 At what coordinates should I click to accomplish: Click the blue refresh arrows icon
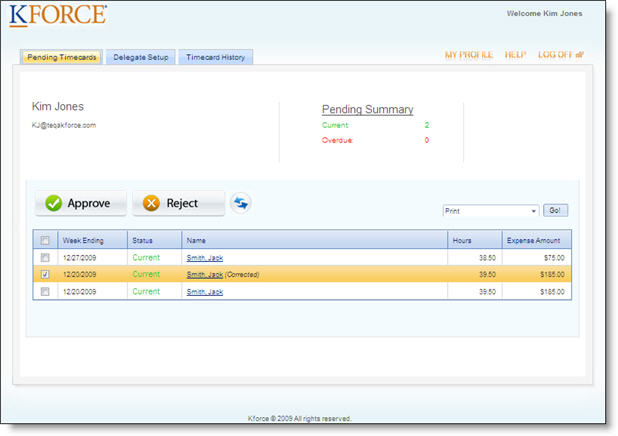pyautogui.click(x=240, y=203)
